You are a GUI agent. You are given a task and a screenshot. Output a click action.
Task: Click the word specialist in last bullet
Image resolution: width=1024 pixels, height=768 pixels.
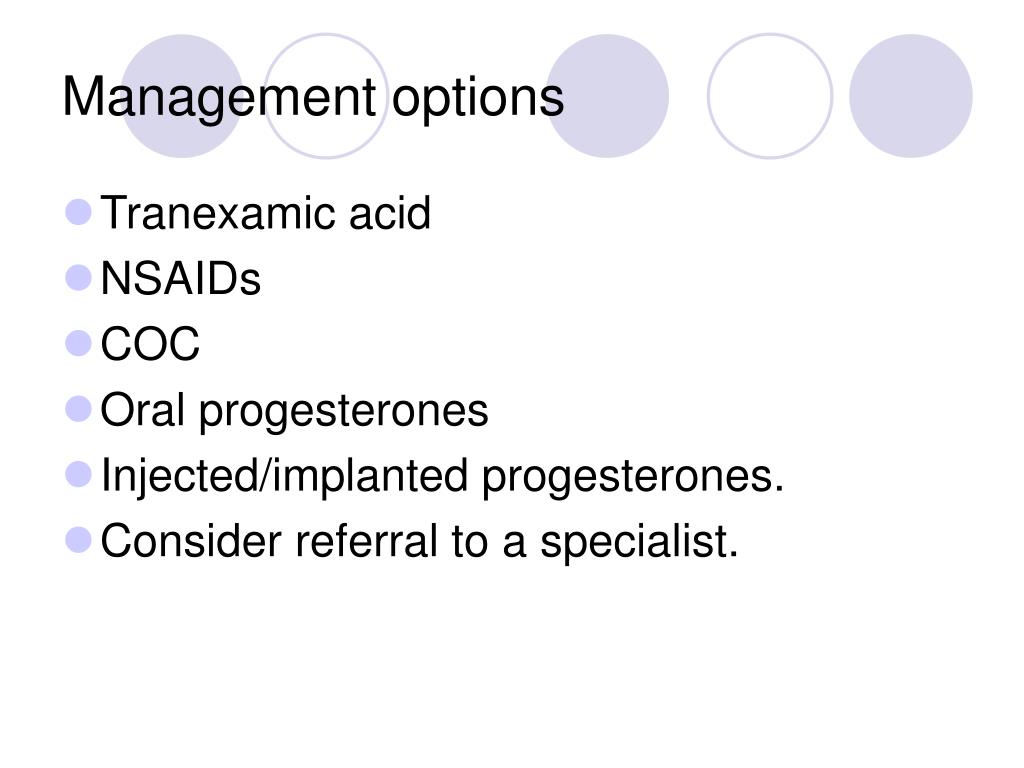pos(639,541)
